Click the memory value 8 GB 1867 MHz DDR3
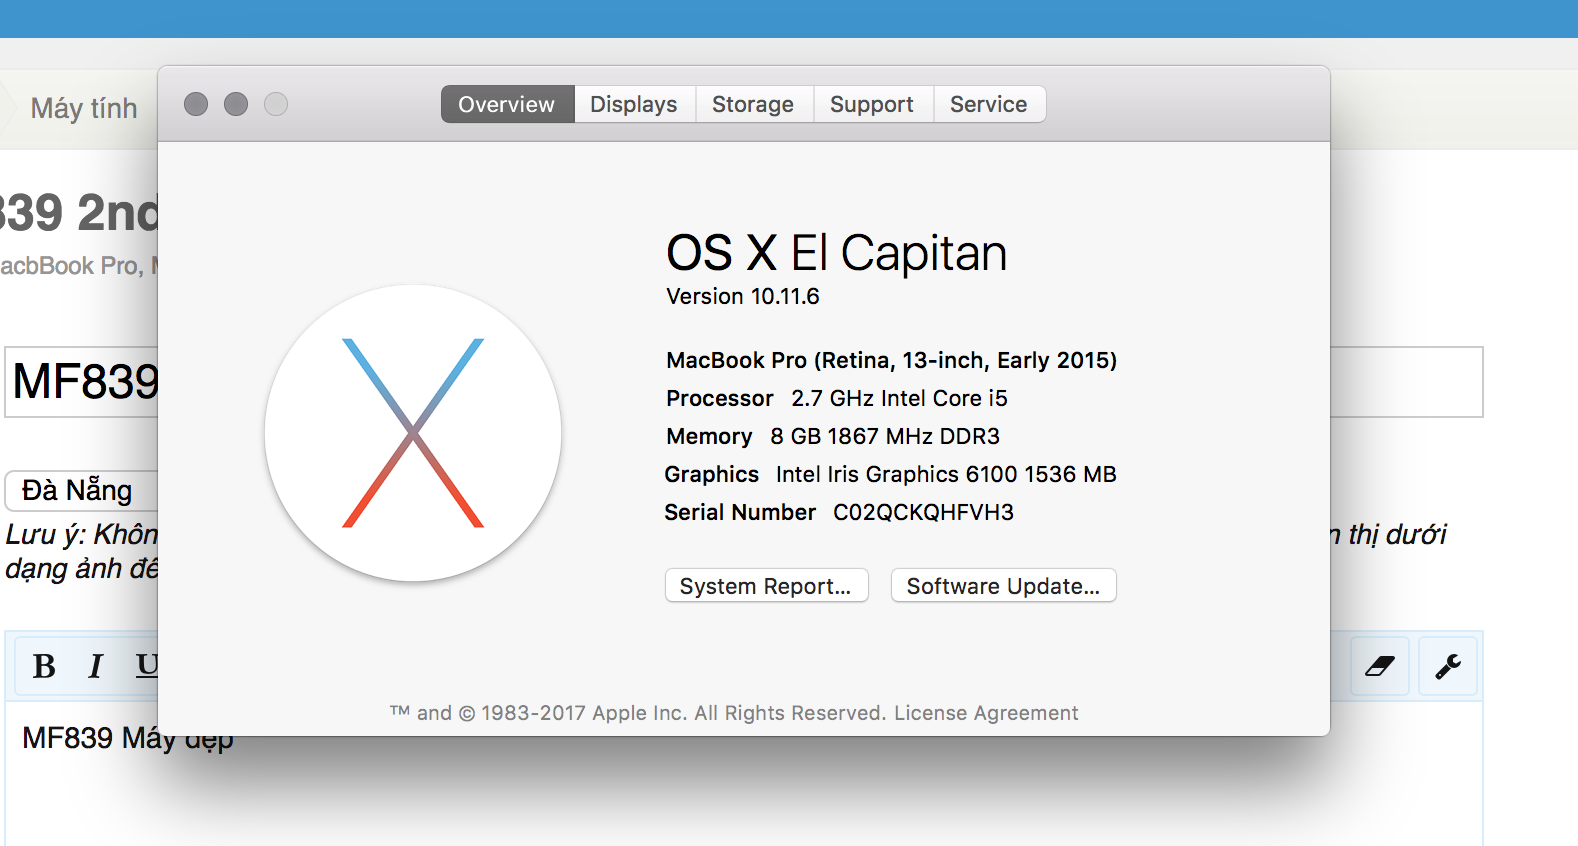Screen dimensions: 1578x846 pos(885,436)
